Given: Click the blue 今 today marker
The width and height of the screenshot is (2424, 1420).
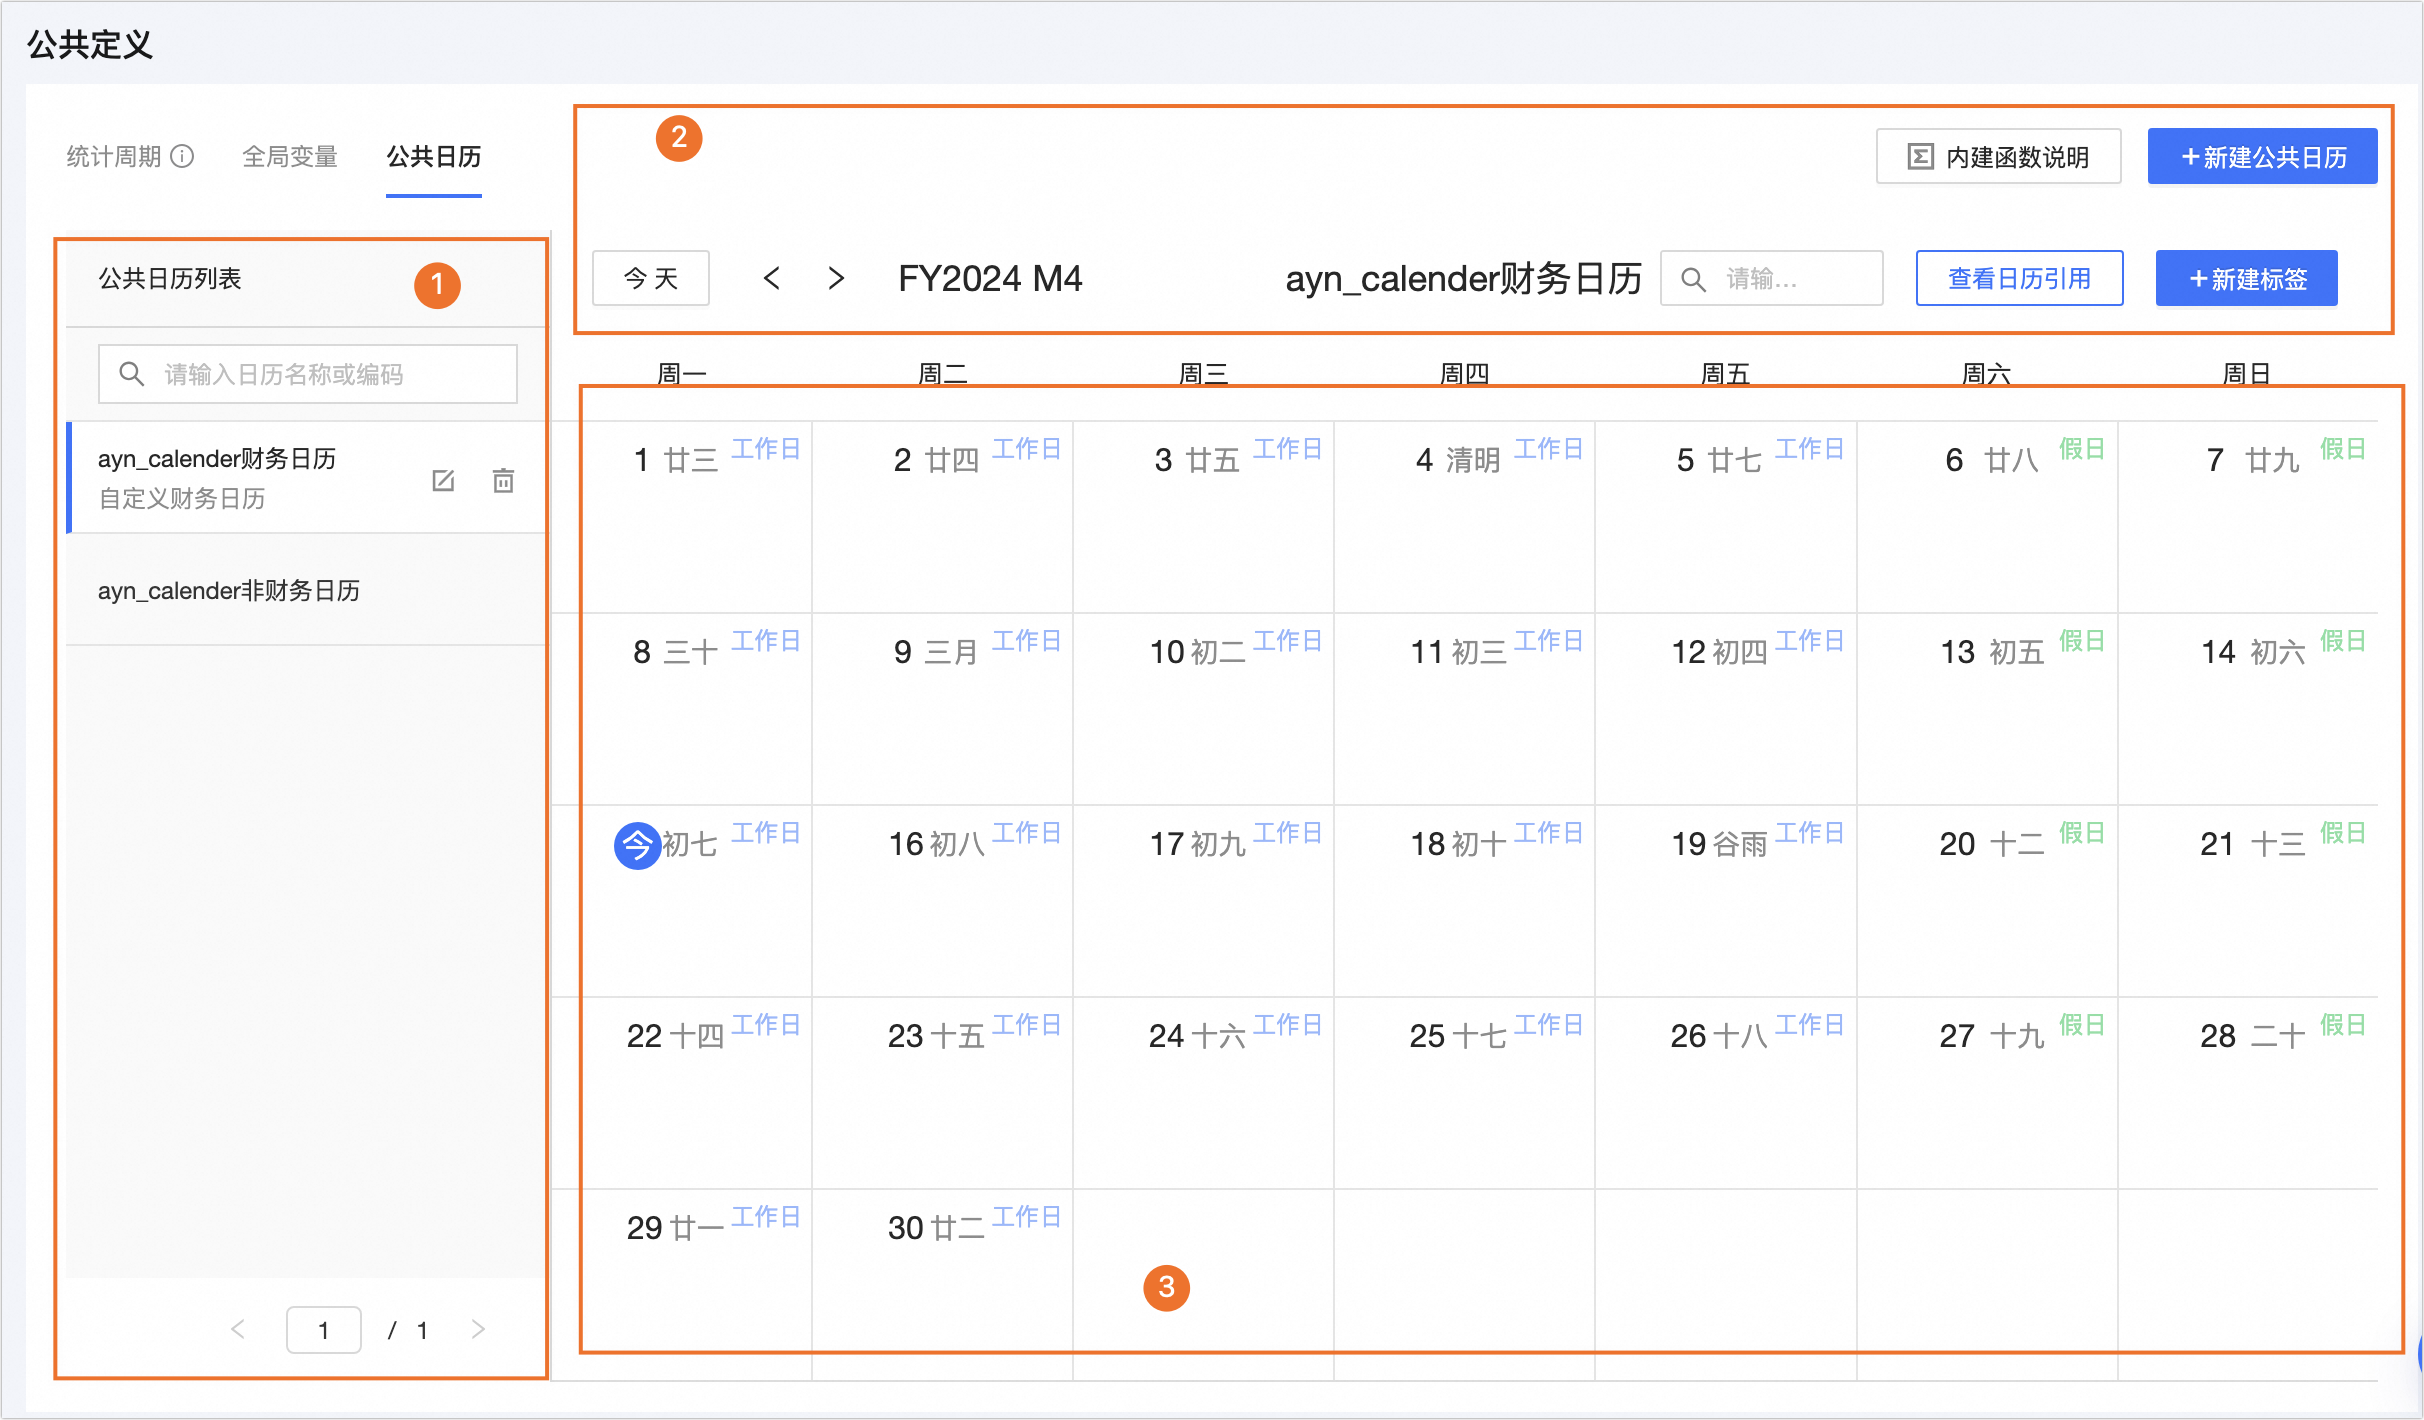Looking at the screenshot, I should [637, 845].
